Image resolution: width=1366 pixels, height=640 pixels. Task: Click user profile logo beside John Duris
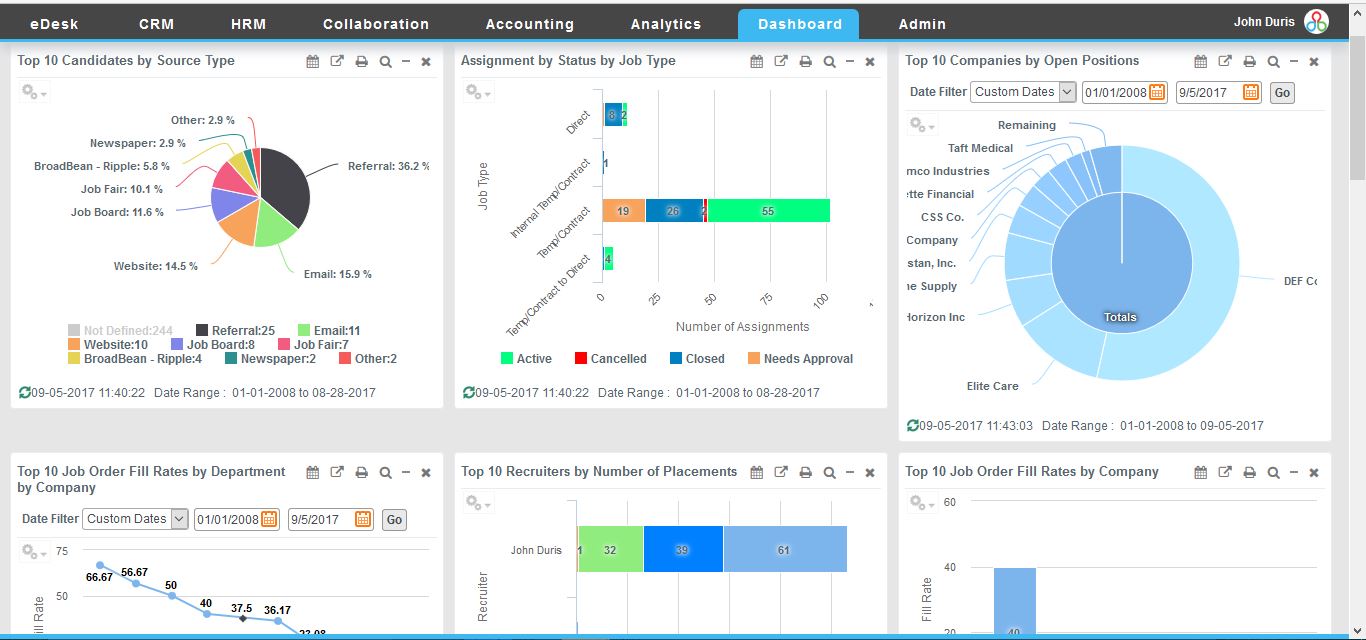click(x=1316, y=22)
